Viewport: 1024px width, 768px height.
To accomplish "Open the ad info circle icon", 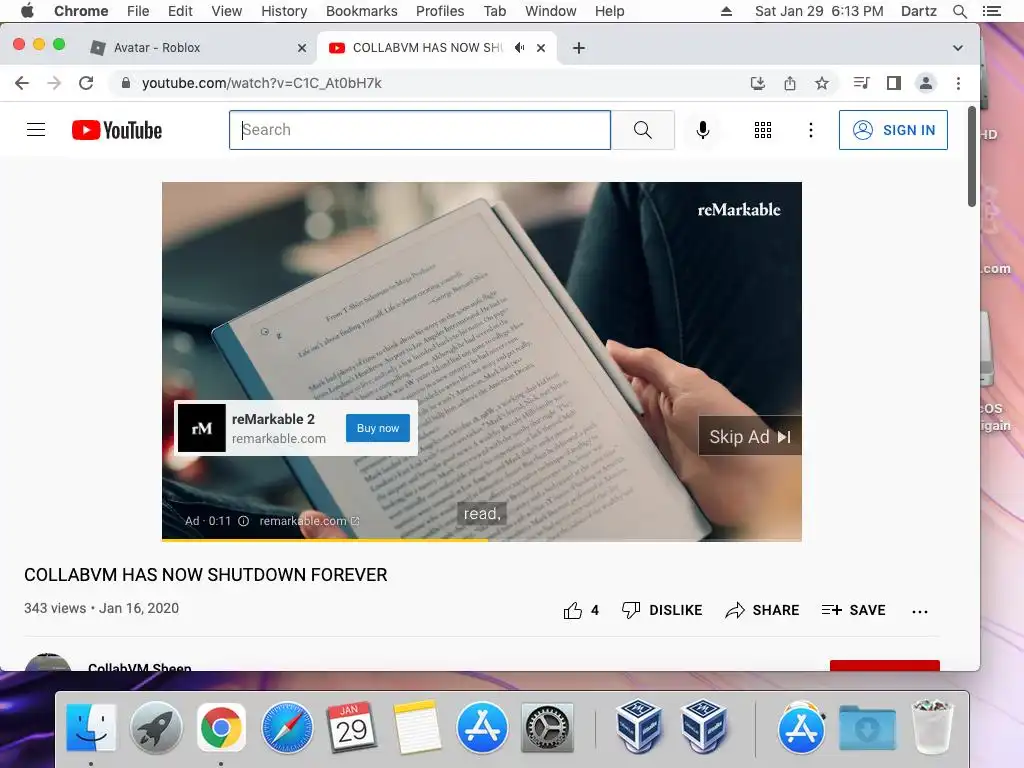I will 244,521.
